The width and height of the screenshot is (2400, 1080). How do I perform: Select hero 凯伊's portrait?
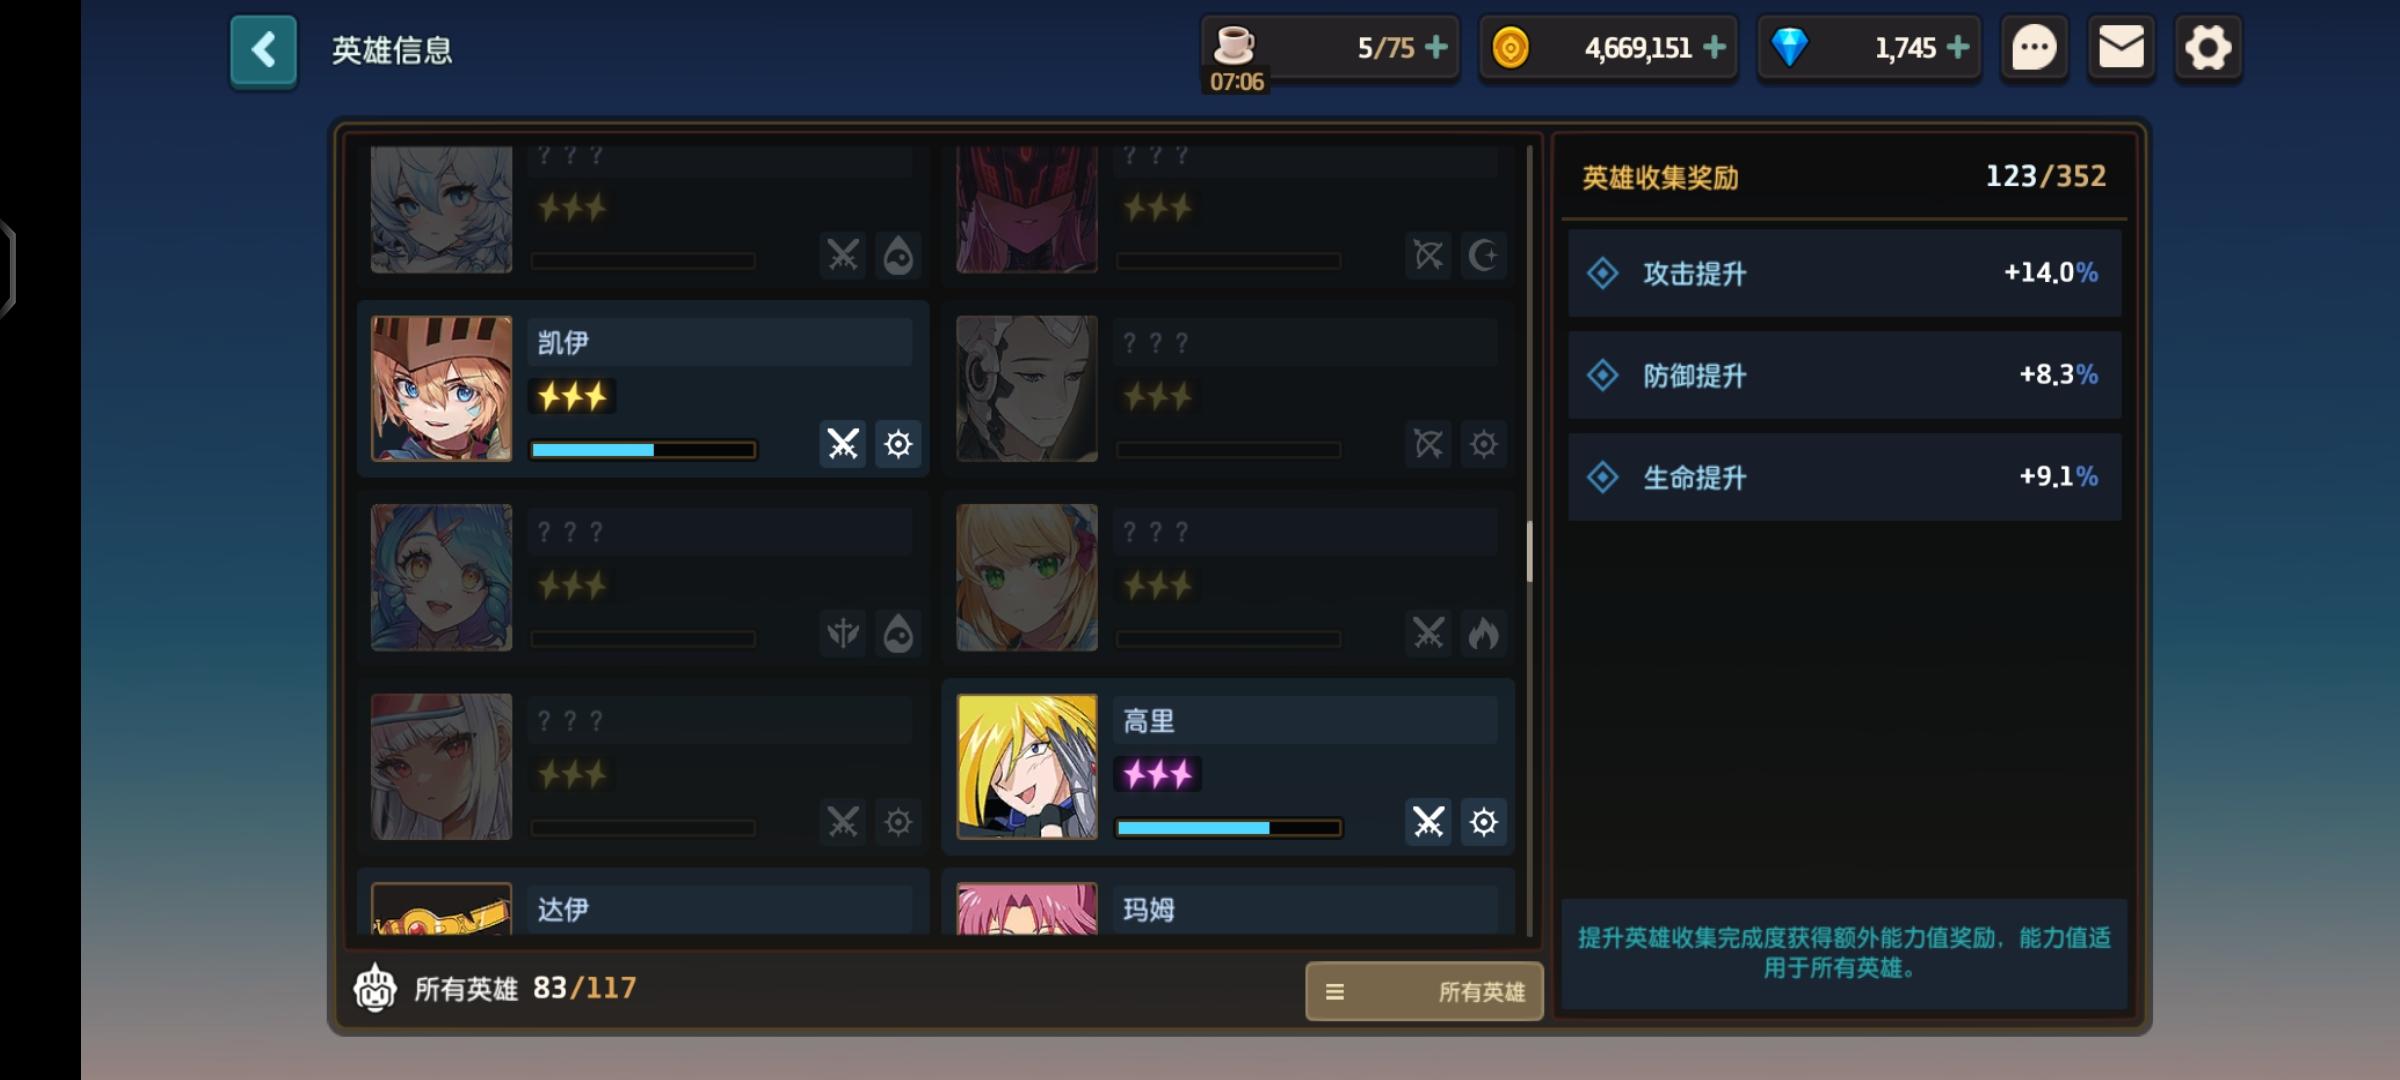point(441,389)
